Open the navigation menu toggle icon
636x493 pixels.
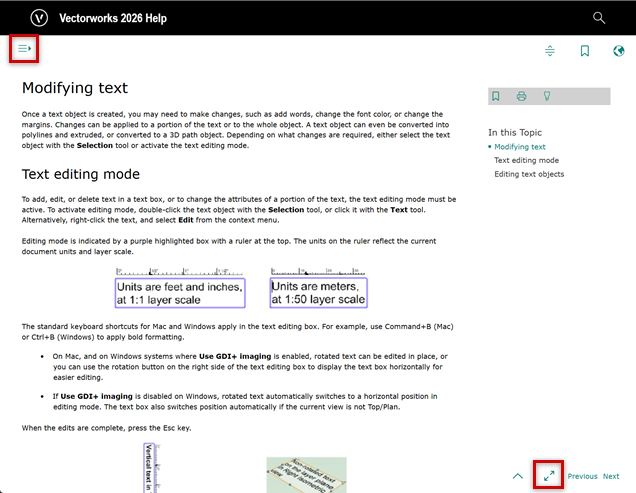(24, 48)
